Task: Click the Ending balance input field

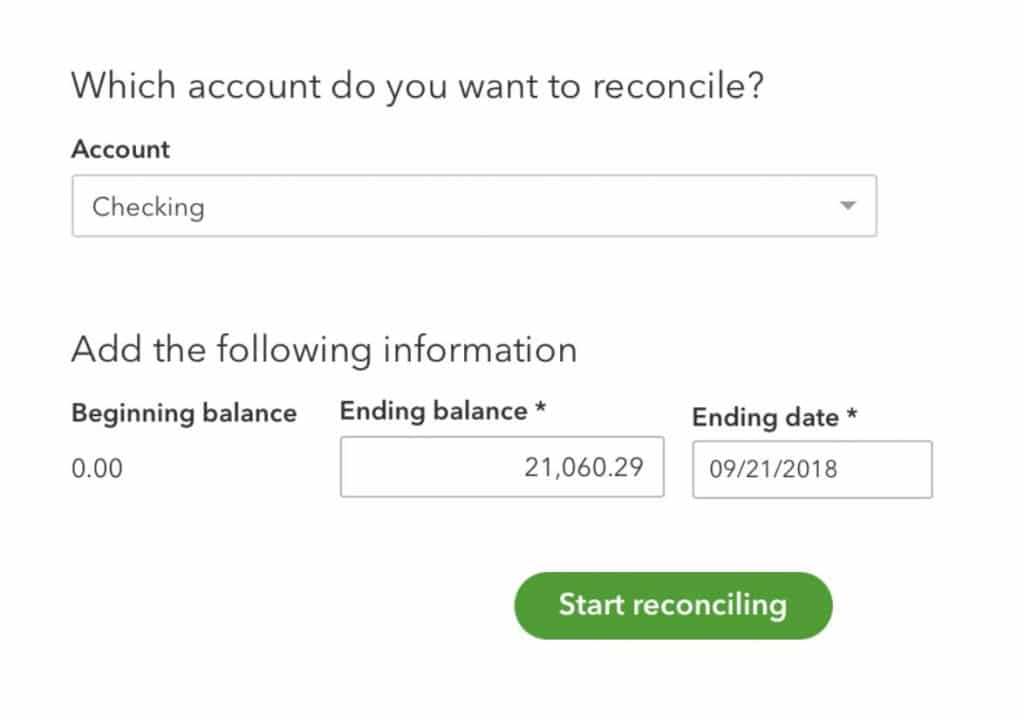Action: 501,467
